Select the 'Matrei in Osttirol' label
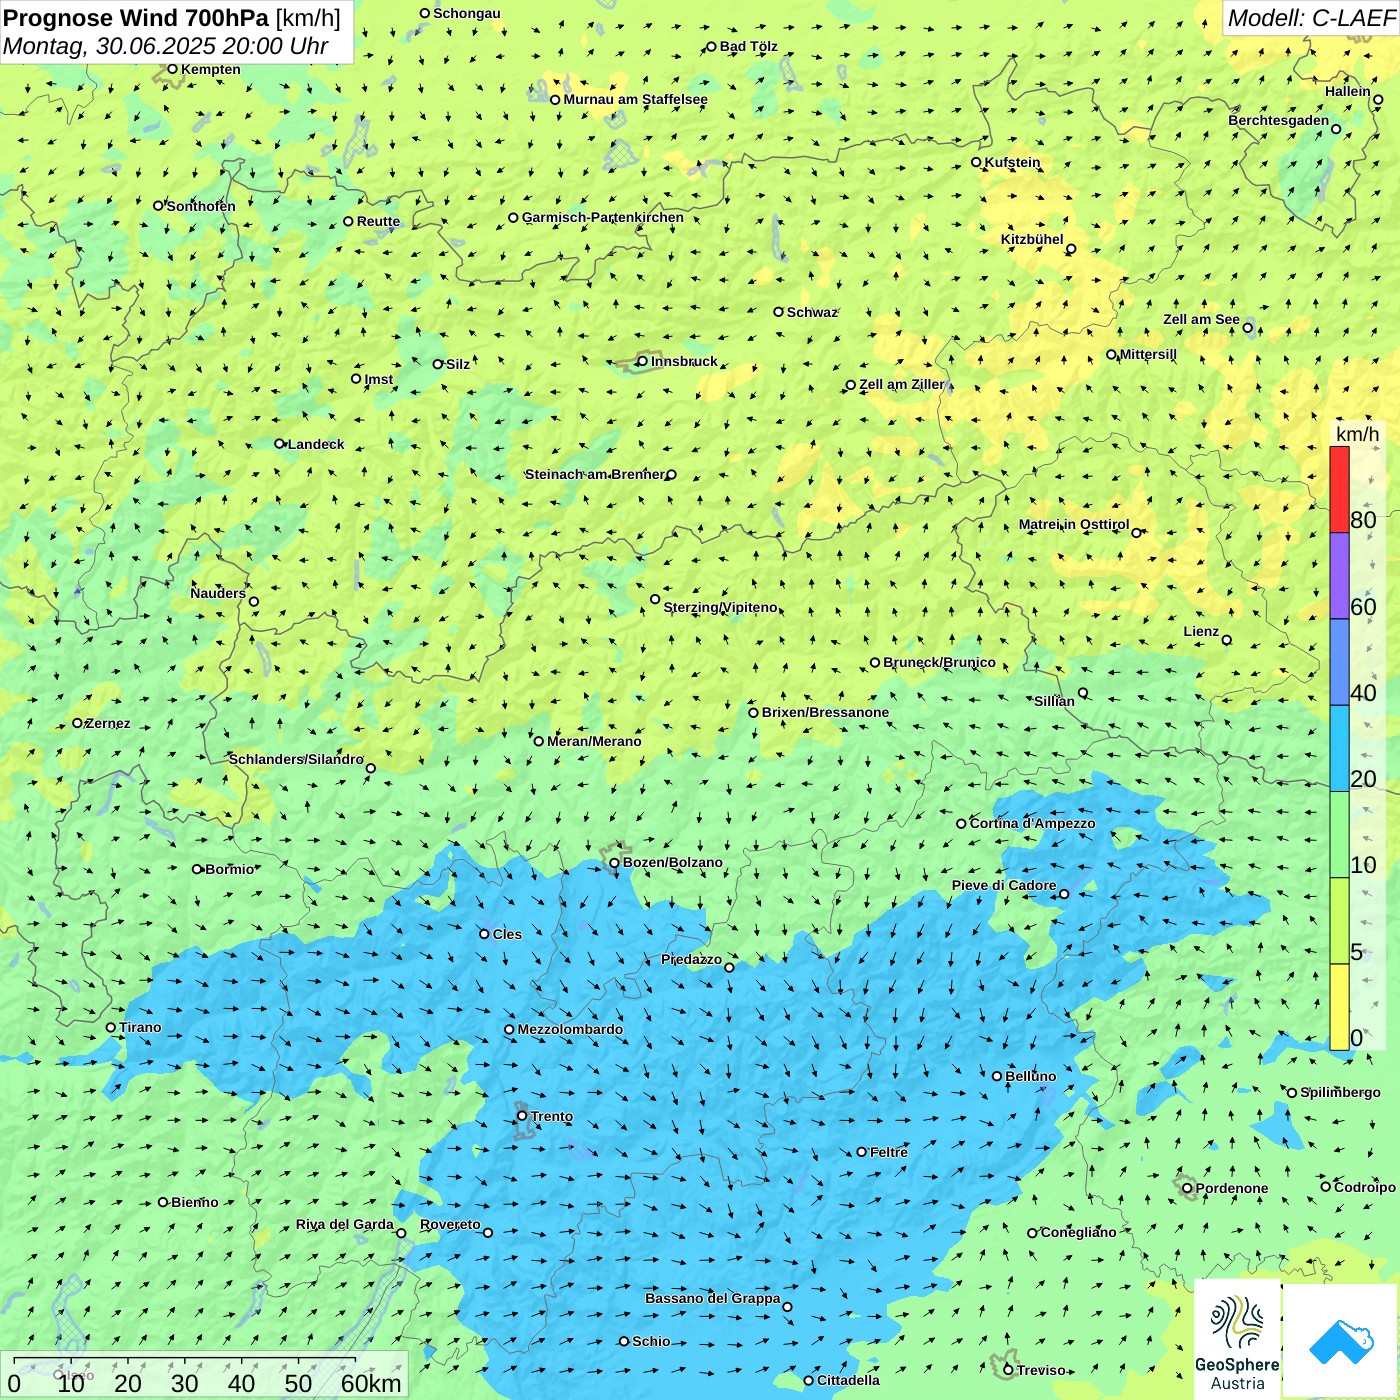 point(1074,524)
